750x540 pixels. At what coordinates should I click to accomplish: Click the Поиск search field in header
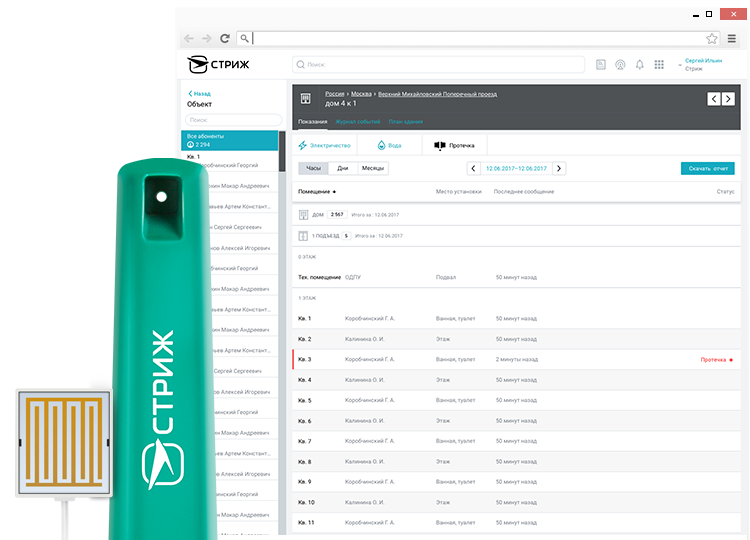click(438, 65)
